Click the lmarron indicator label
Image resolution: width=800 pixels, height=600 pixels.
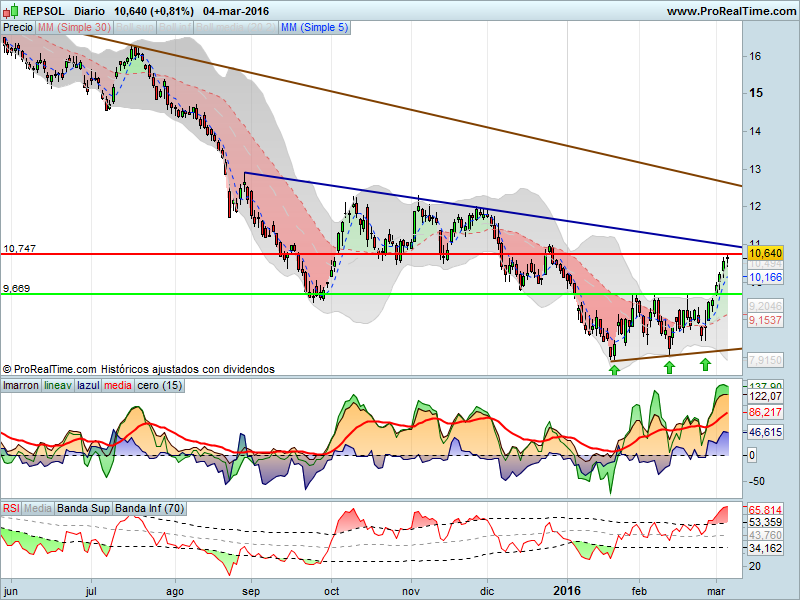pos(21,385)
